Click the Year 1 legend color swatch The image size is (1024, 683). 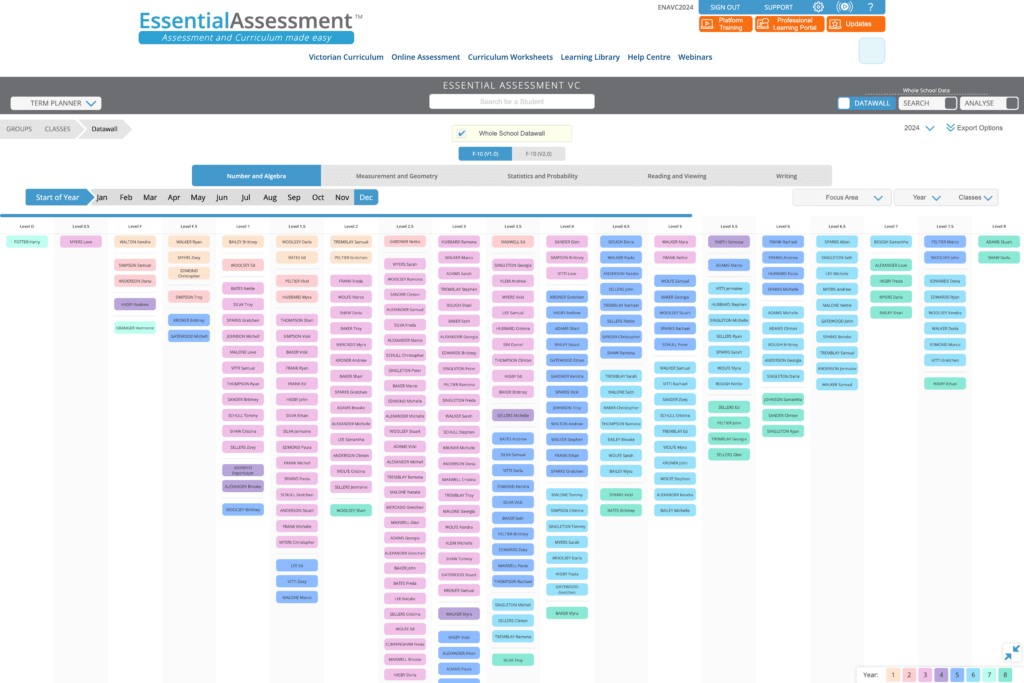coord(893,675)
